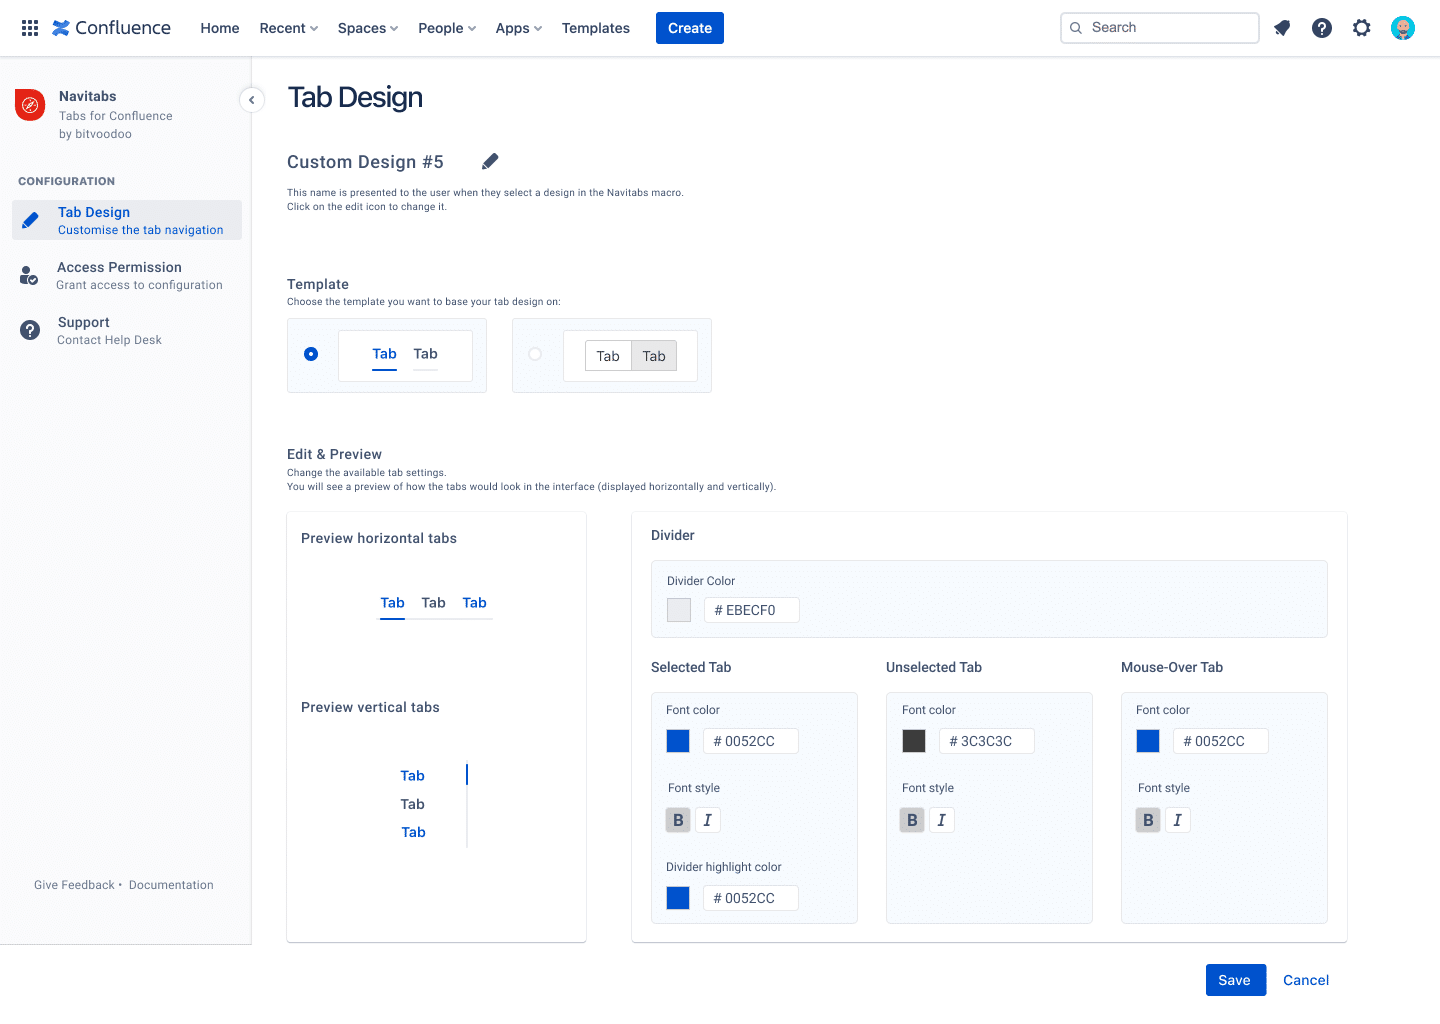This screenshot has height=1024, width=1440.
Task: Expand the Apps dropdown
Action: pyautogui.click(x=518, y=27)
